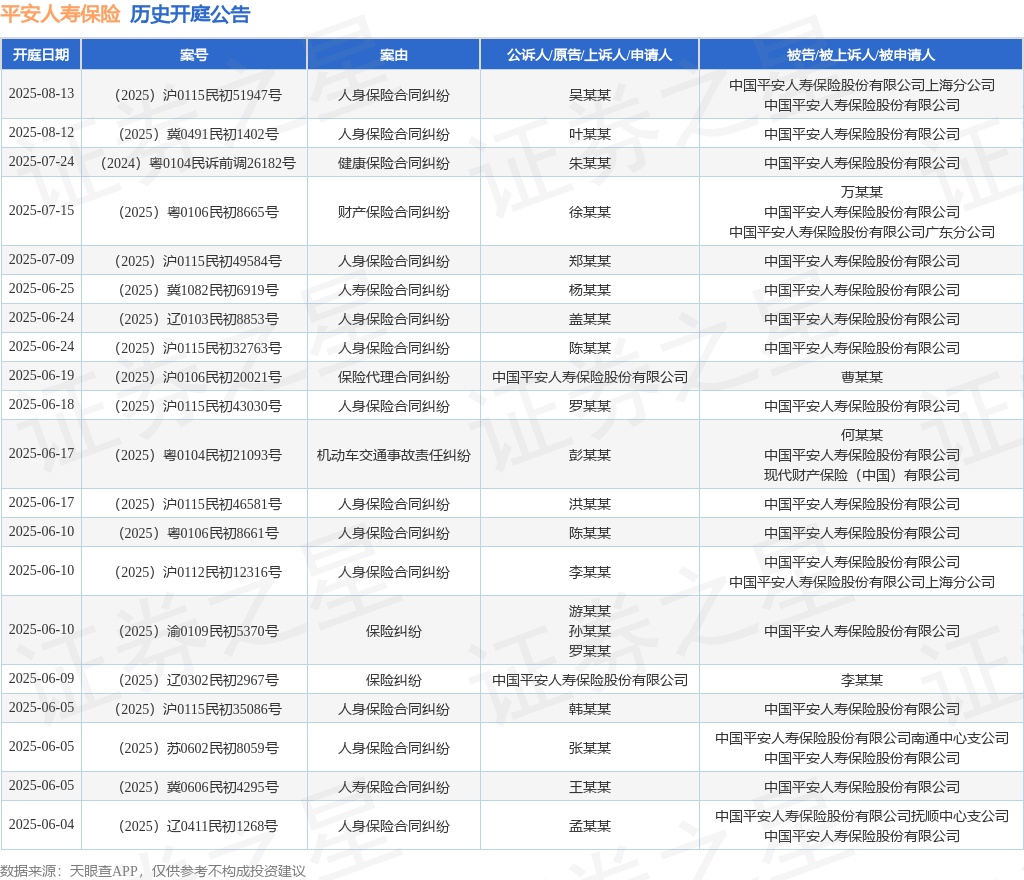Click the date 2025-07-24

click(41, 161)
